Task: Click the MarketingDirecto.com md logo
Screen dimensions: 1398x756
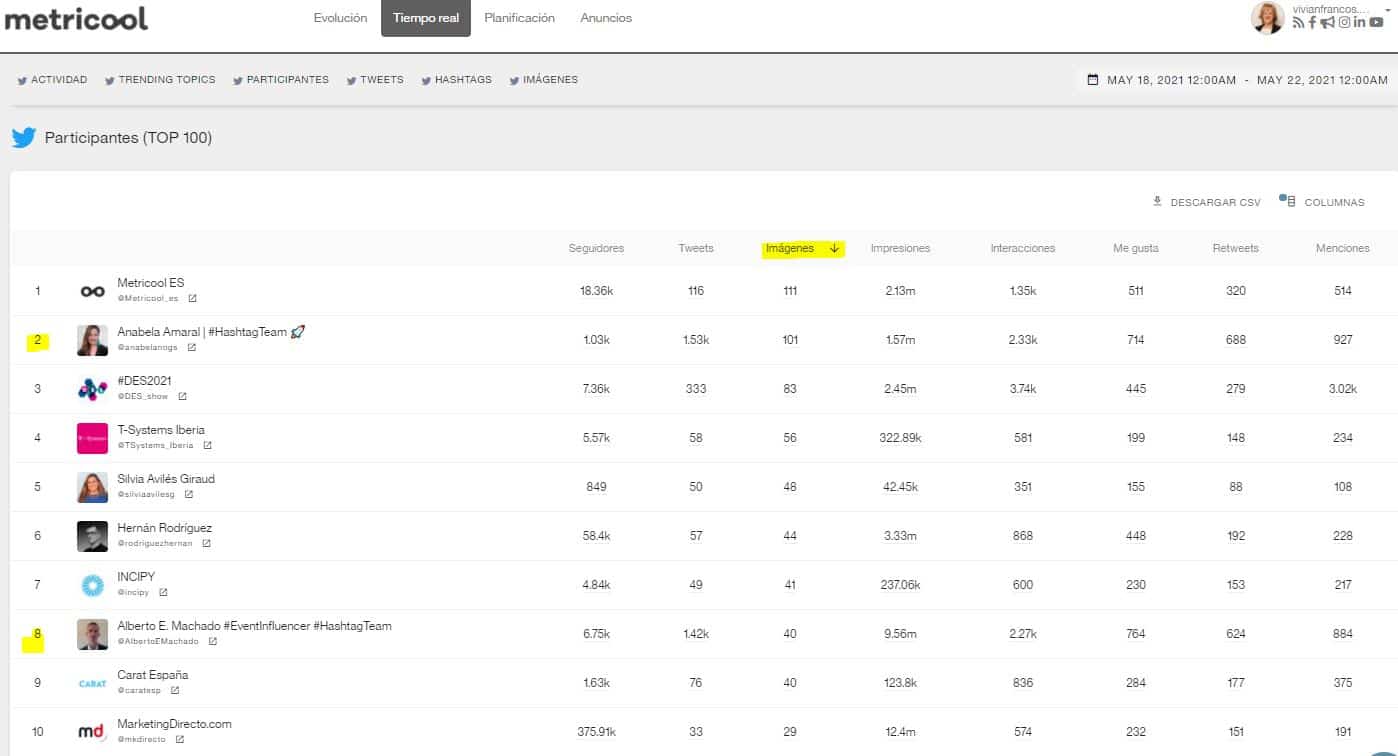Action: 92,732
